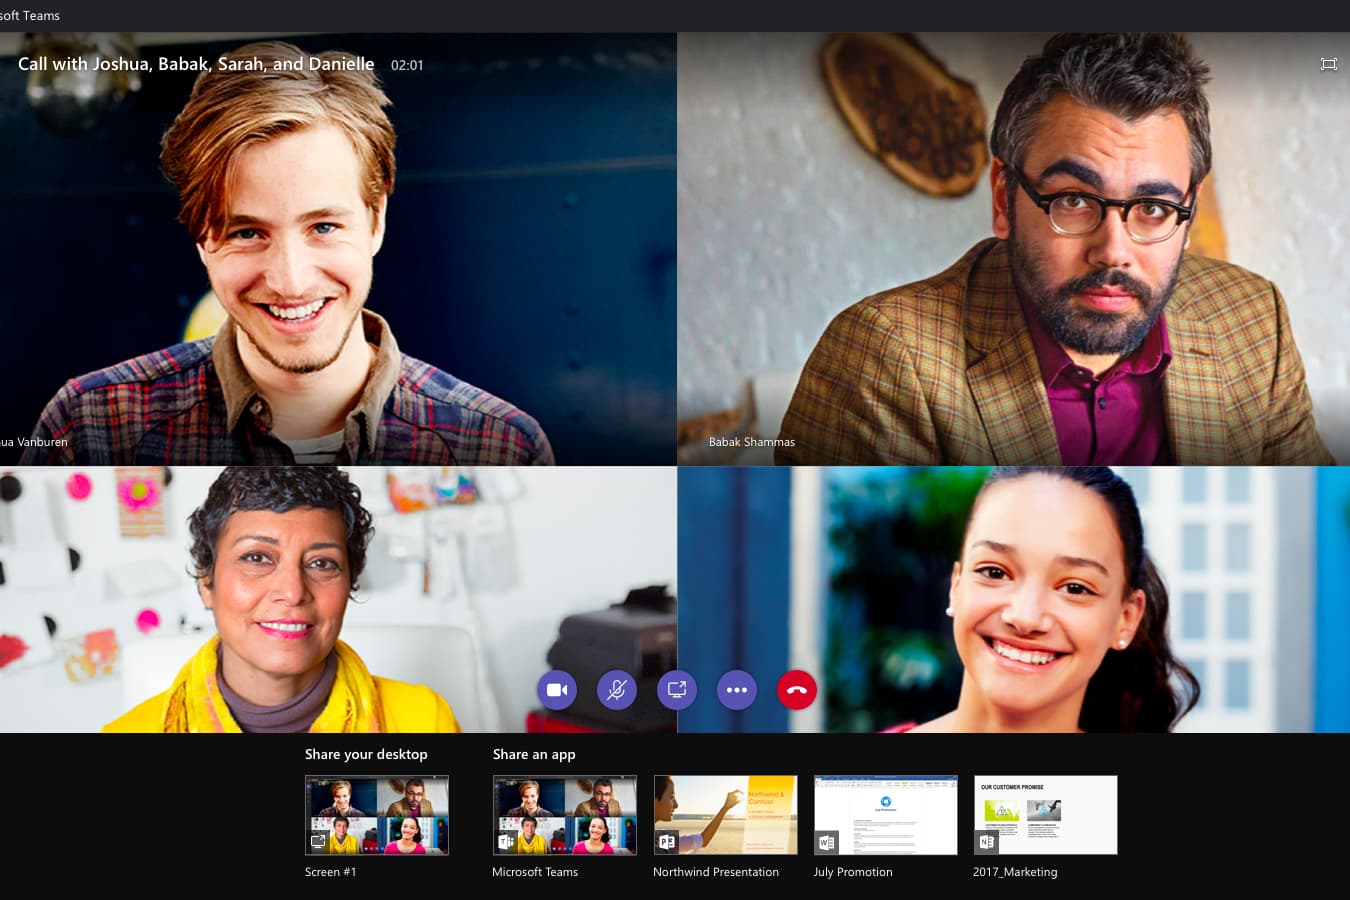Click the Share an app heading
Viewport: 1350px width, 900px height.
(x=534, y=754)
